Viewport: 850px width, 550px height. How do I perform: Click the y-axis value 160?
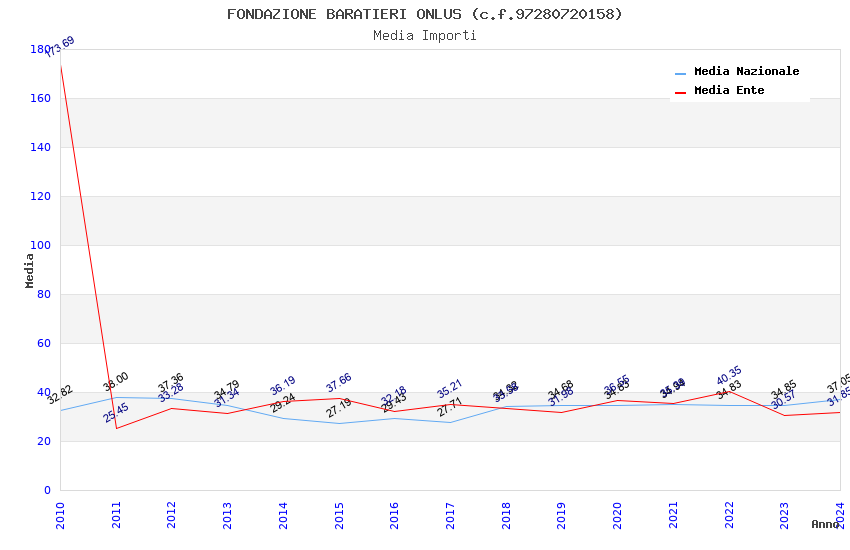pyautogui.click(x=41, y=99)
